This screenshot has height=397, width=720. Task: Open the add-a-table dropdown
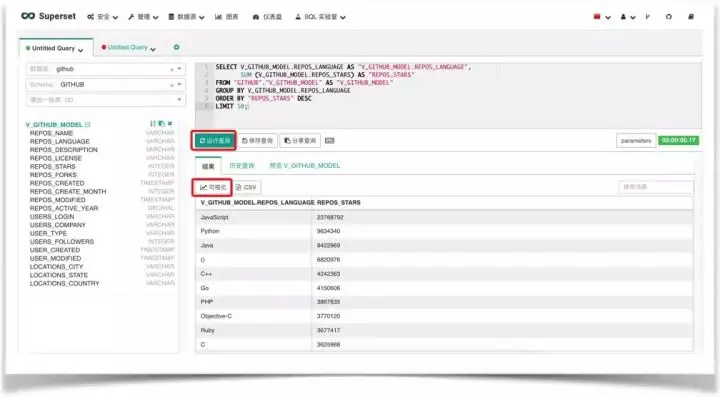click(106, 100)
